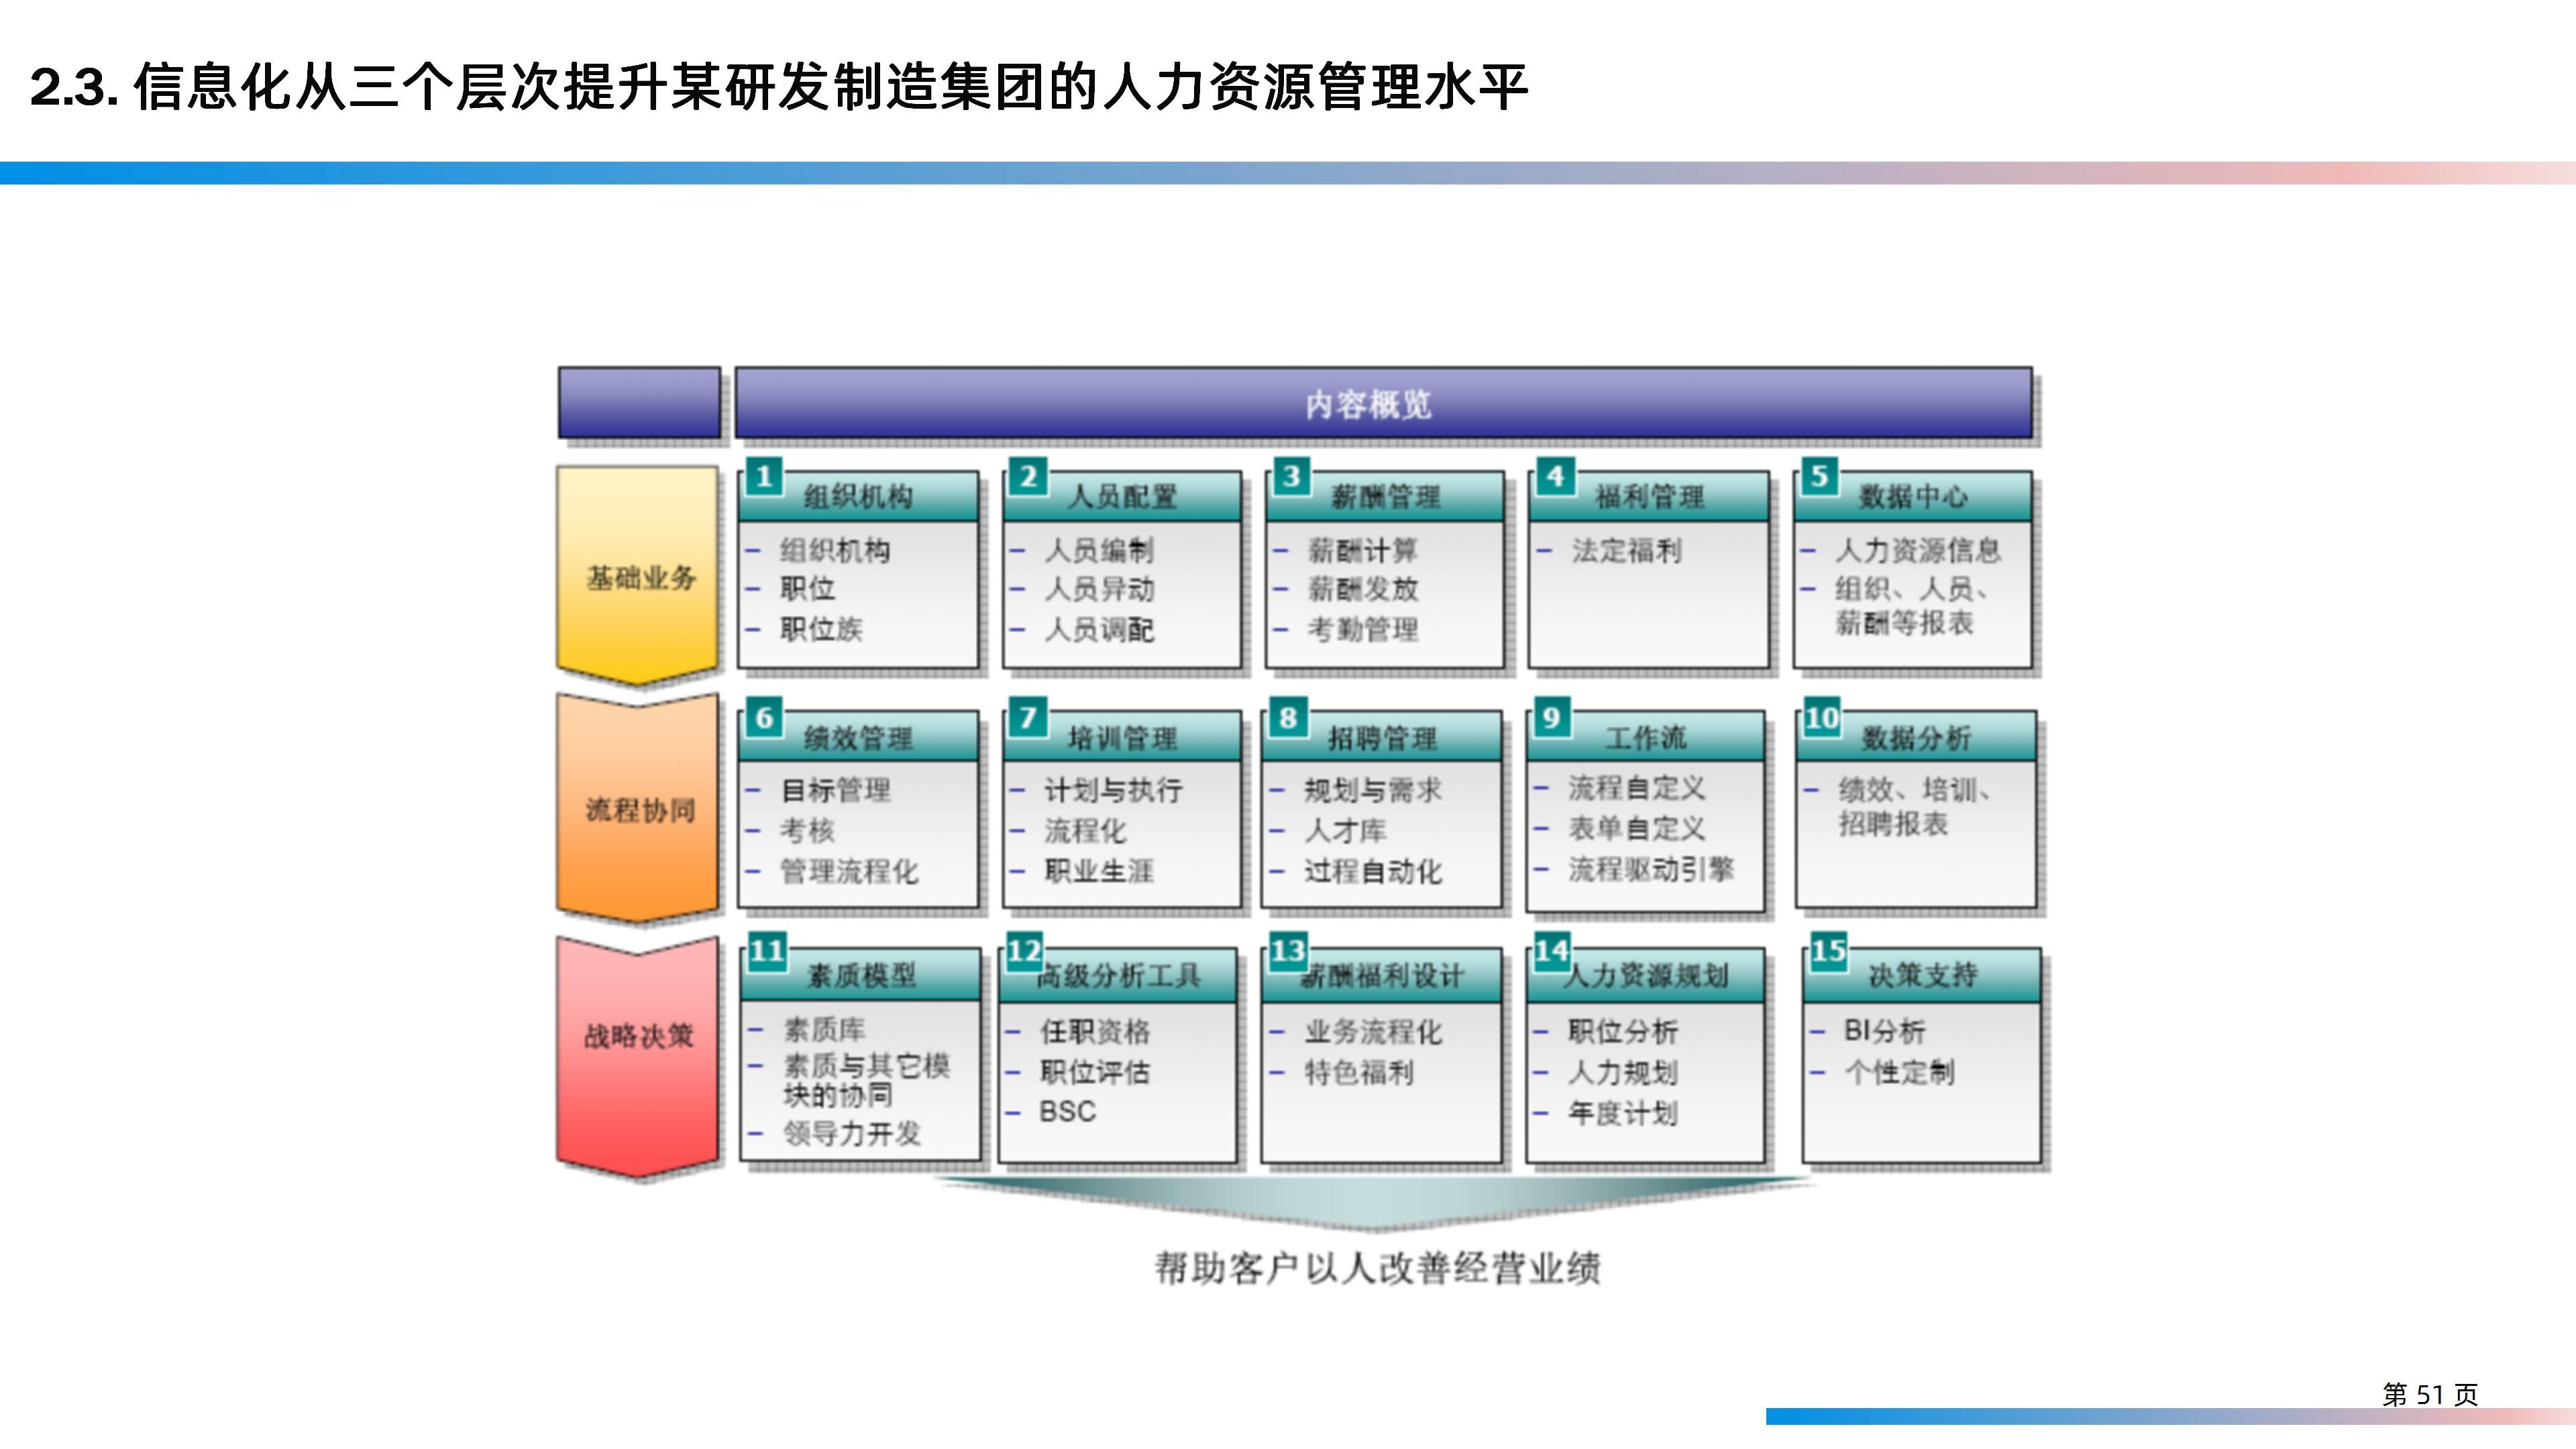Select number badge 8 on 招聘管理
Screen dimensions: 2576x1449
click(1288, 717)
